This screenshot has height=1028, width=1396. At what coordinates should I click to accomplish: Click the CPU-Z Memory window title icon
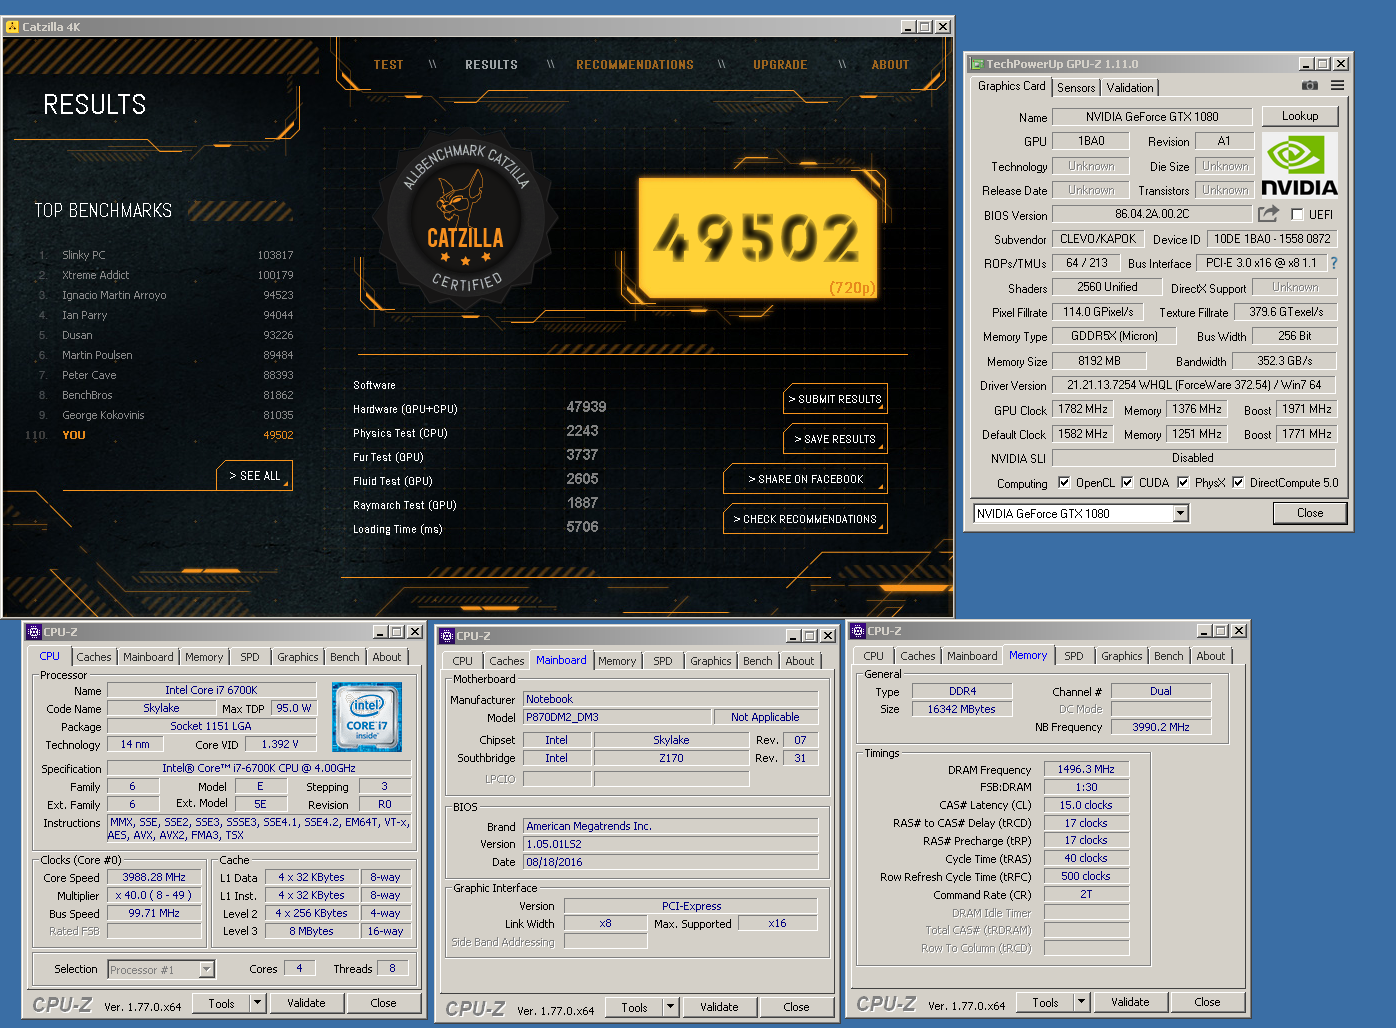858,631
